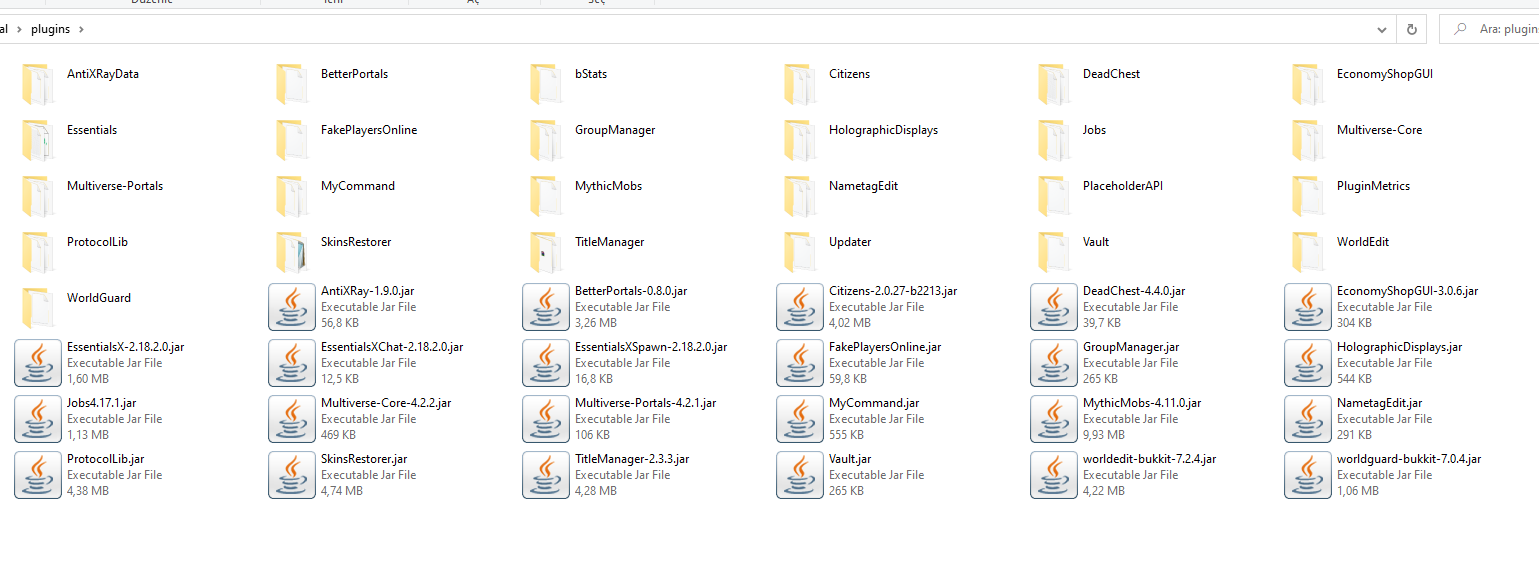Select EconomyShopGUI-3.0.6.jar Java icon
Screen dimensions: 1539x586
click(x=1307, y=307)
